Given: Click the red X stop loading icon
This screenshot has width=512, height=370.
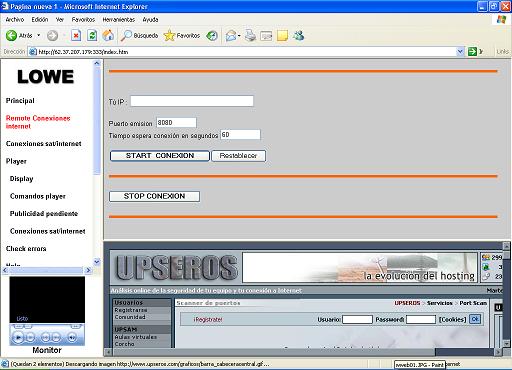Looking at the screenshot, I should (76, 35).
